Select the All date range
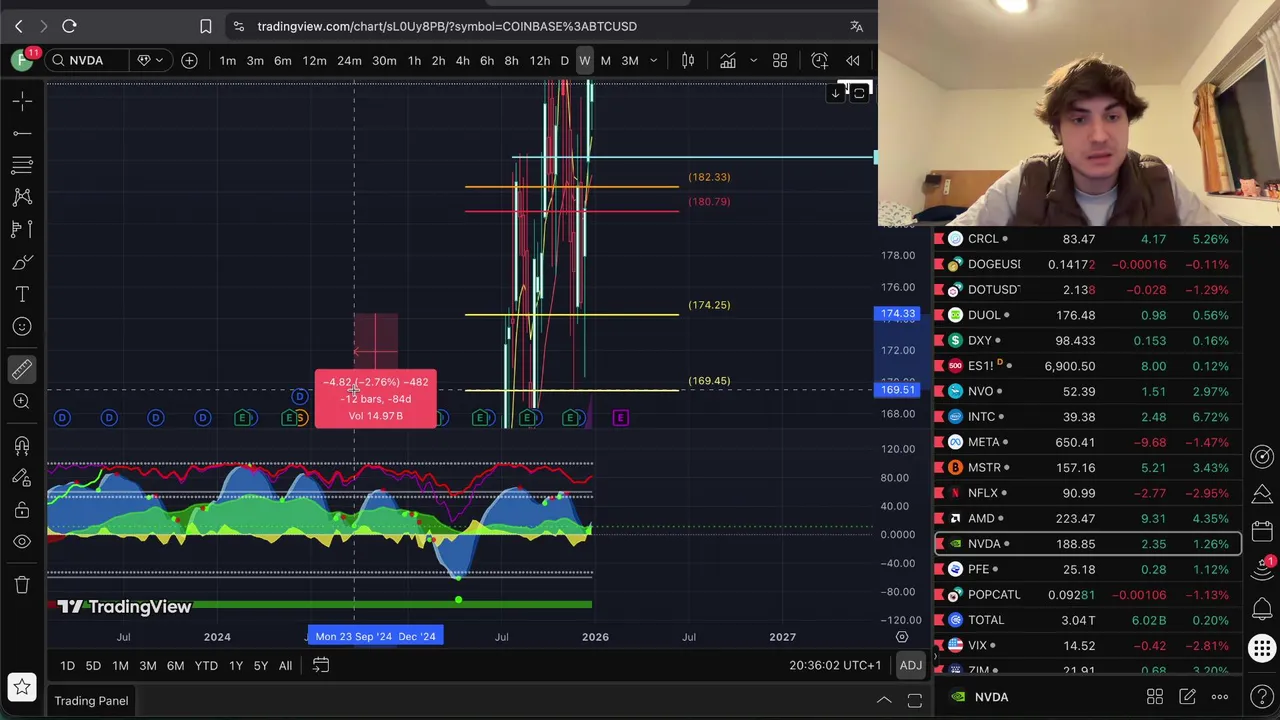1280x720 pixels. (285, 666)
